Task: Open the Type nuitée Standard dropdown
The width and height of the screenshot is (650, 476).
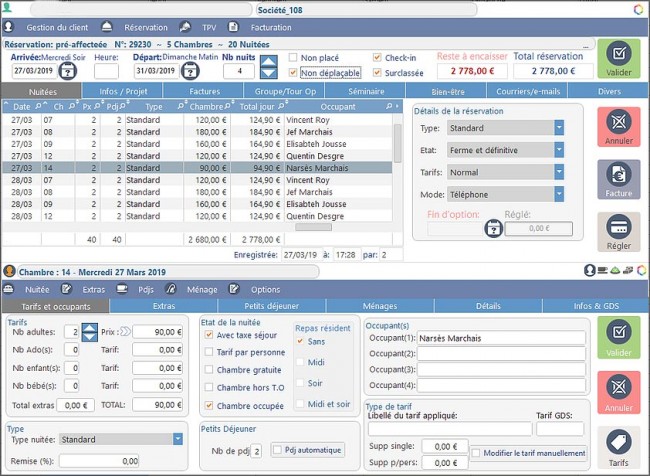Action: [x=178, y=439]
